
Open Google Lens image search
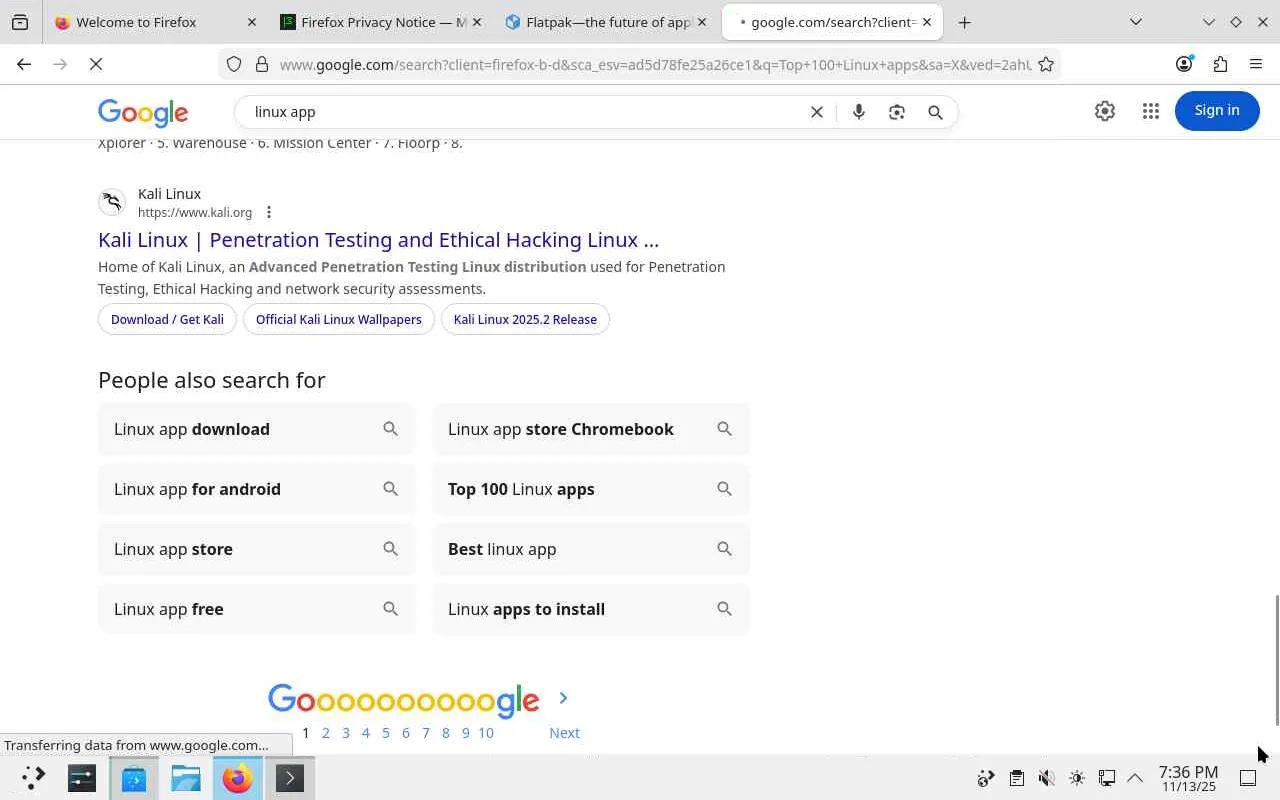click(x=896, y=112)
